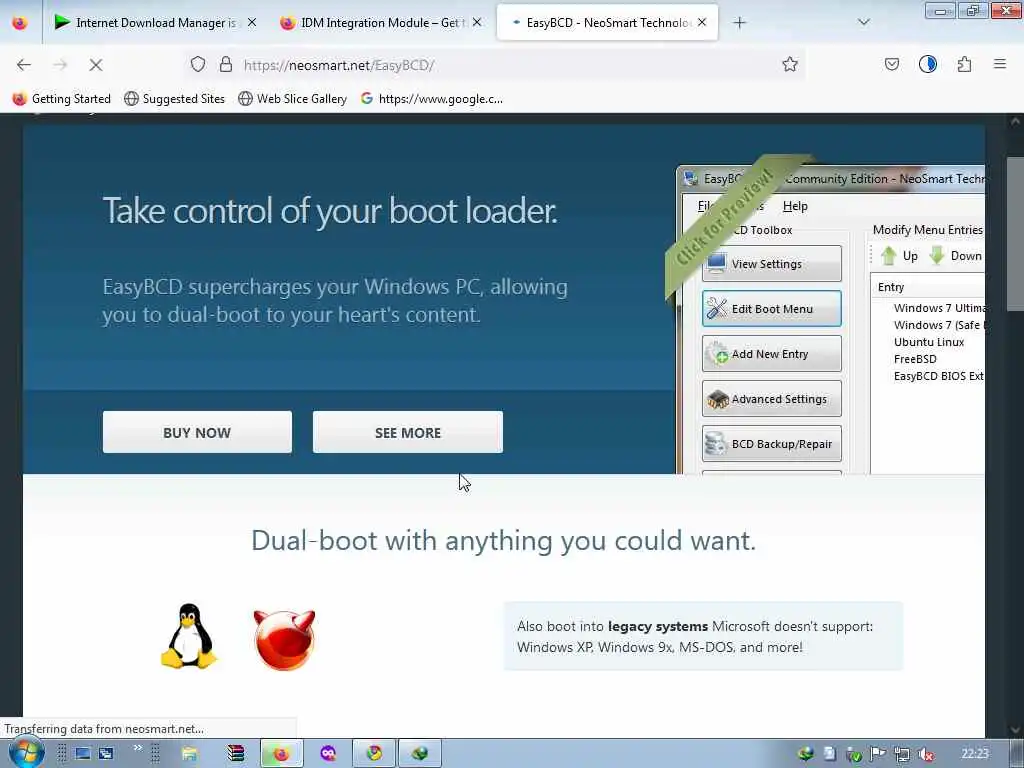The width and height of the screenshot is (1024, 768).
Task: Click the FreeBSD red daemon logo
Action: [284, 639]
